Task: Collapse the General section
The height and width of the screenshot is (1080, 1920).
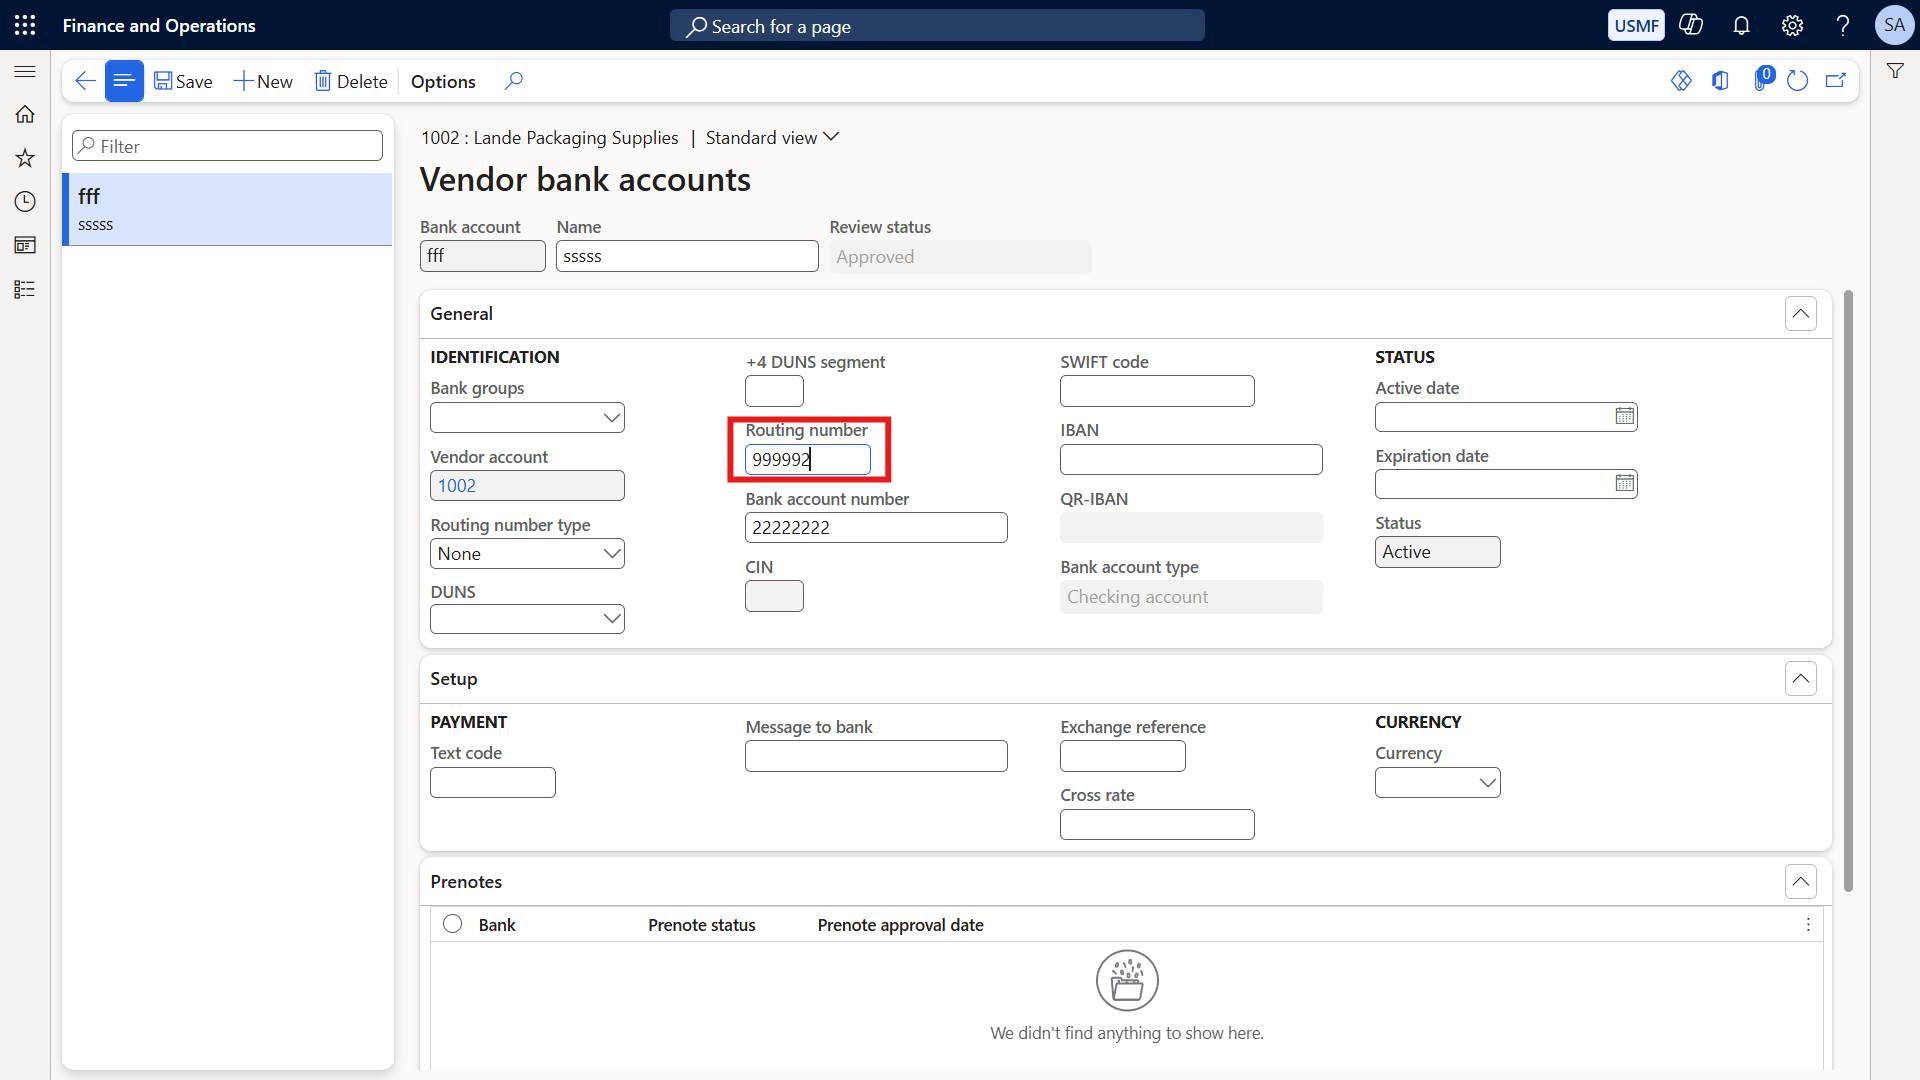Action: point(1800,314)
